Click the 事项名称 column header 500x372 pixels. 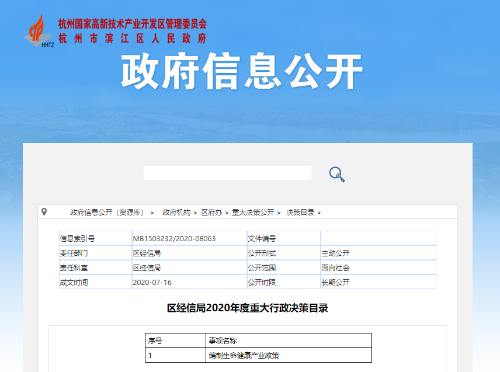coord(288,341)
